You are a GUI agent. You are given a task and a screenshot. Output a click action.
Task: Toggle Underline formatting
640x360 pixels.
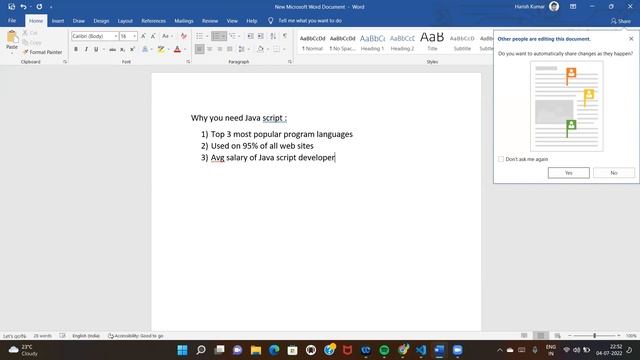(x=96, y=49)
